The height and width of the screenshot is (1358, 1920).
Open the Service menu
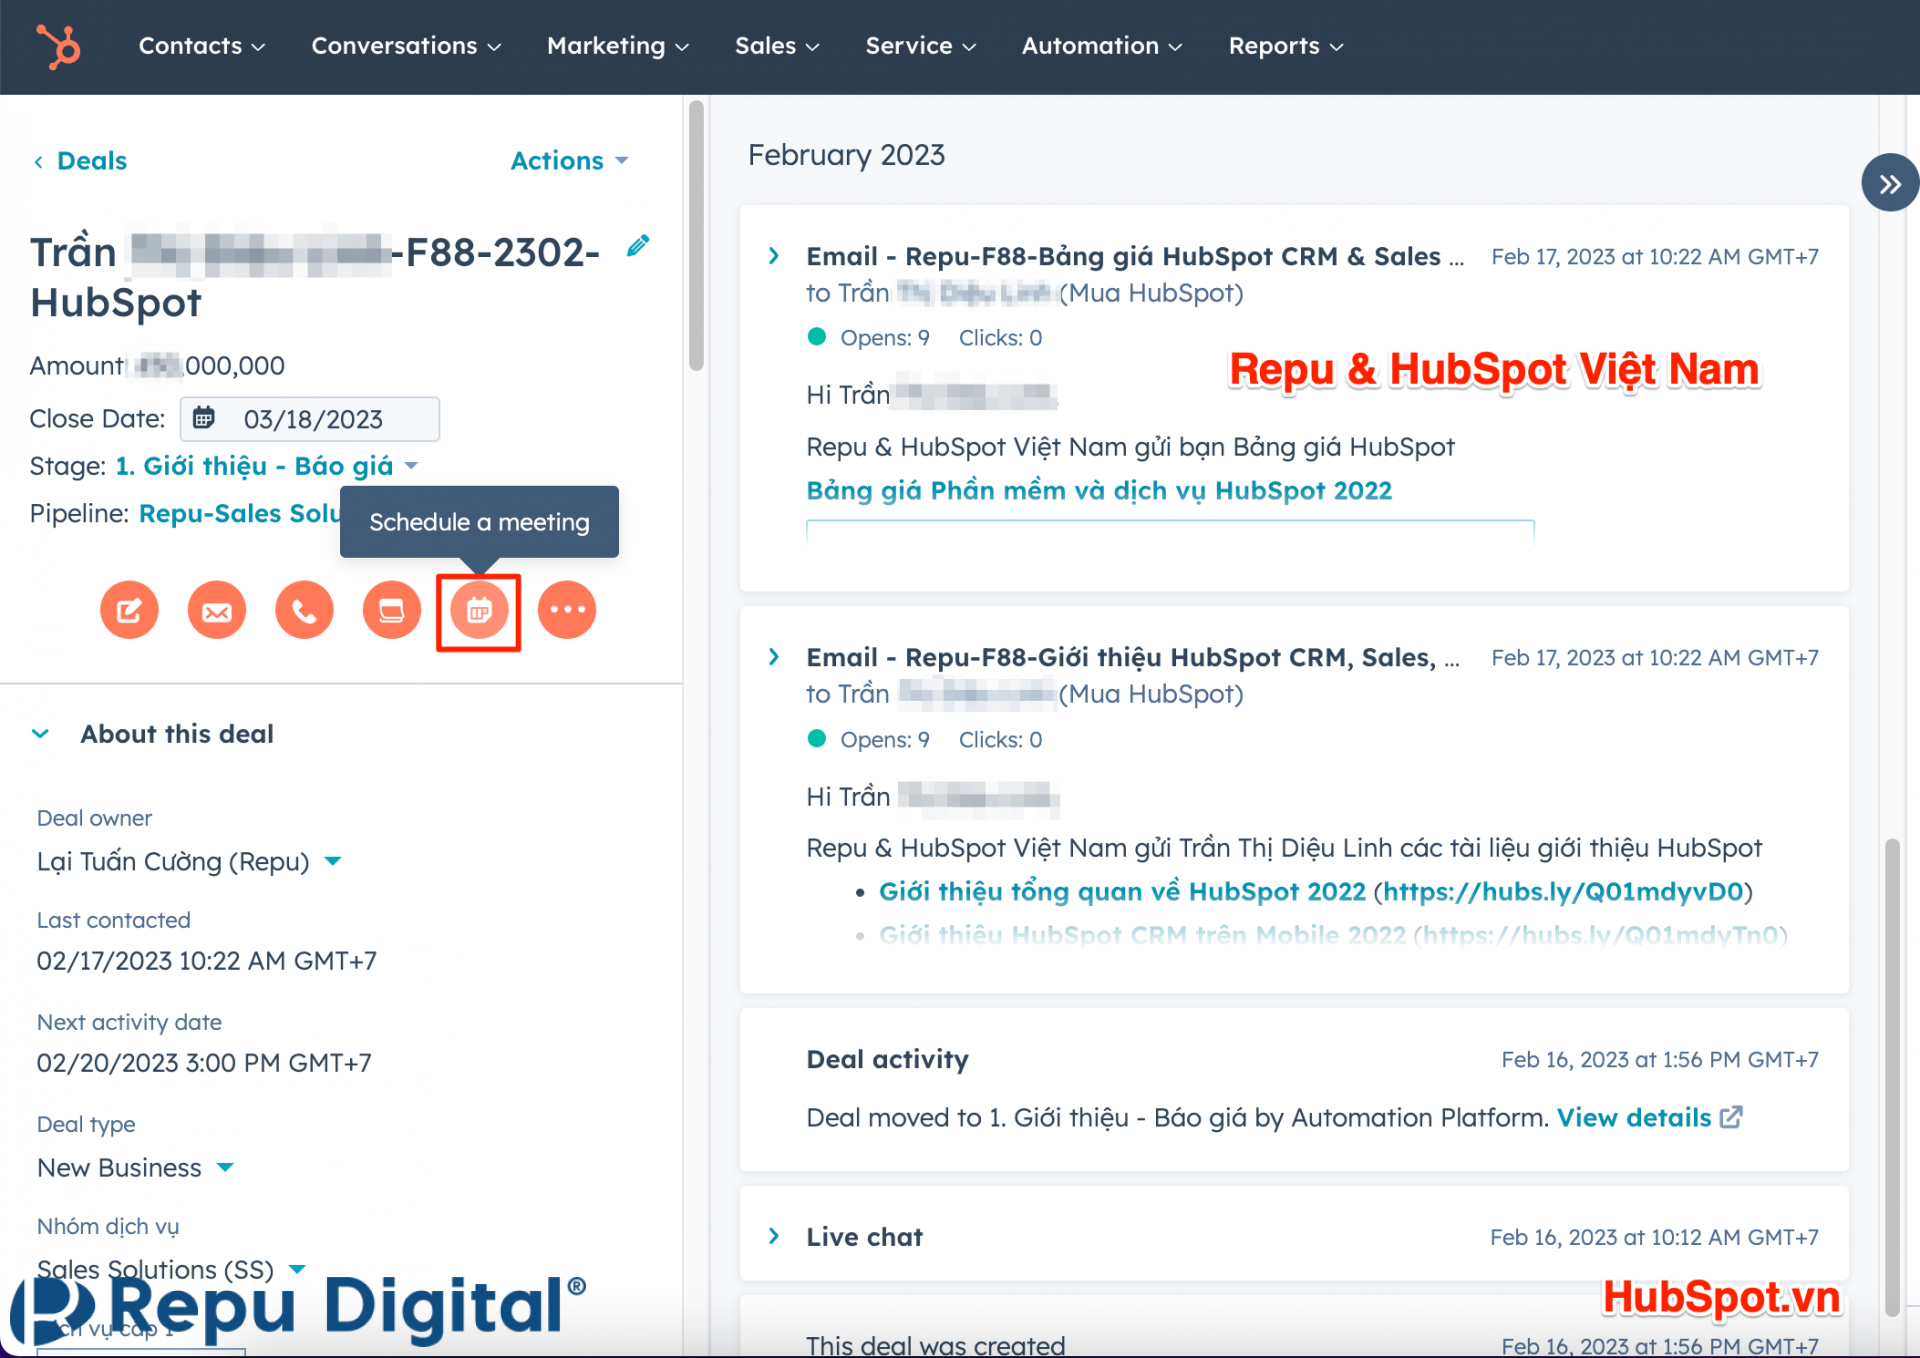[x=921, y=46]
